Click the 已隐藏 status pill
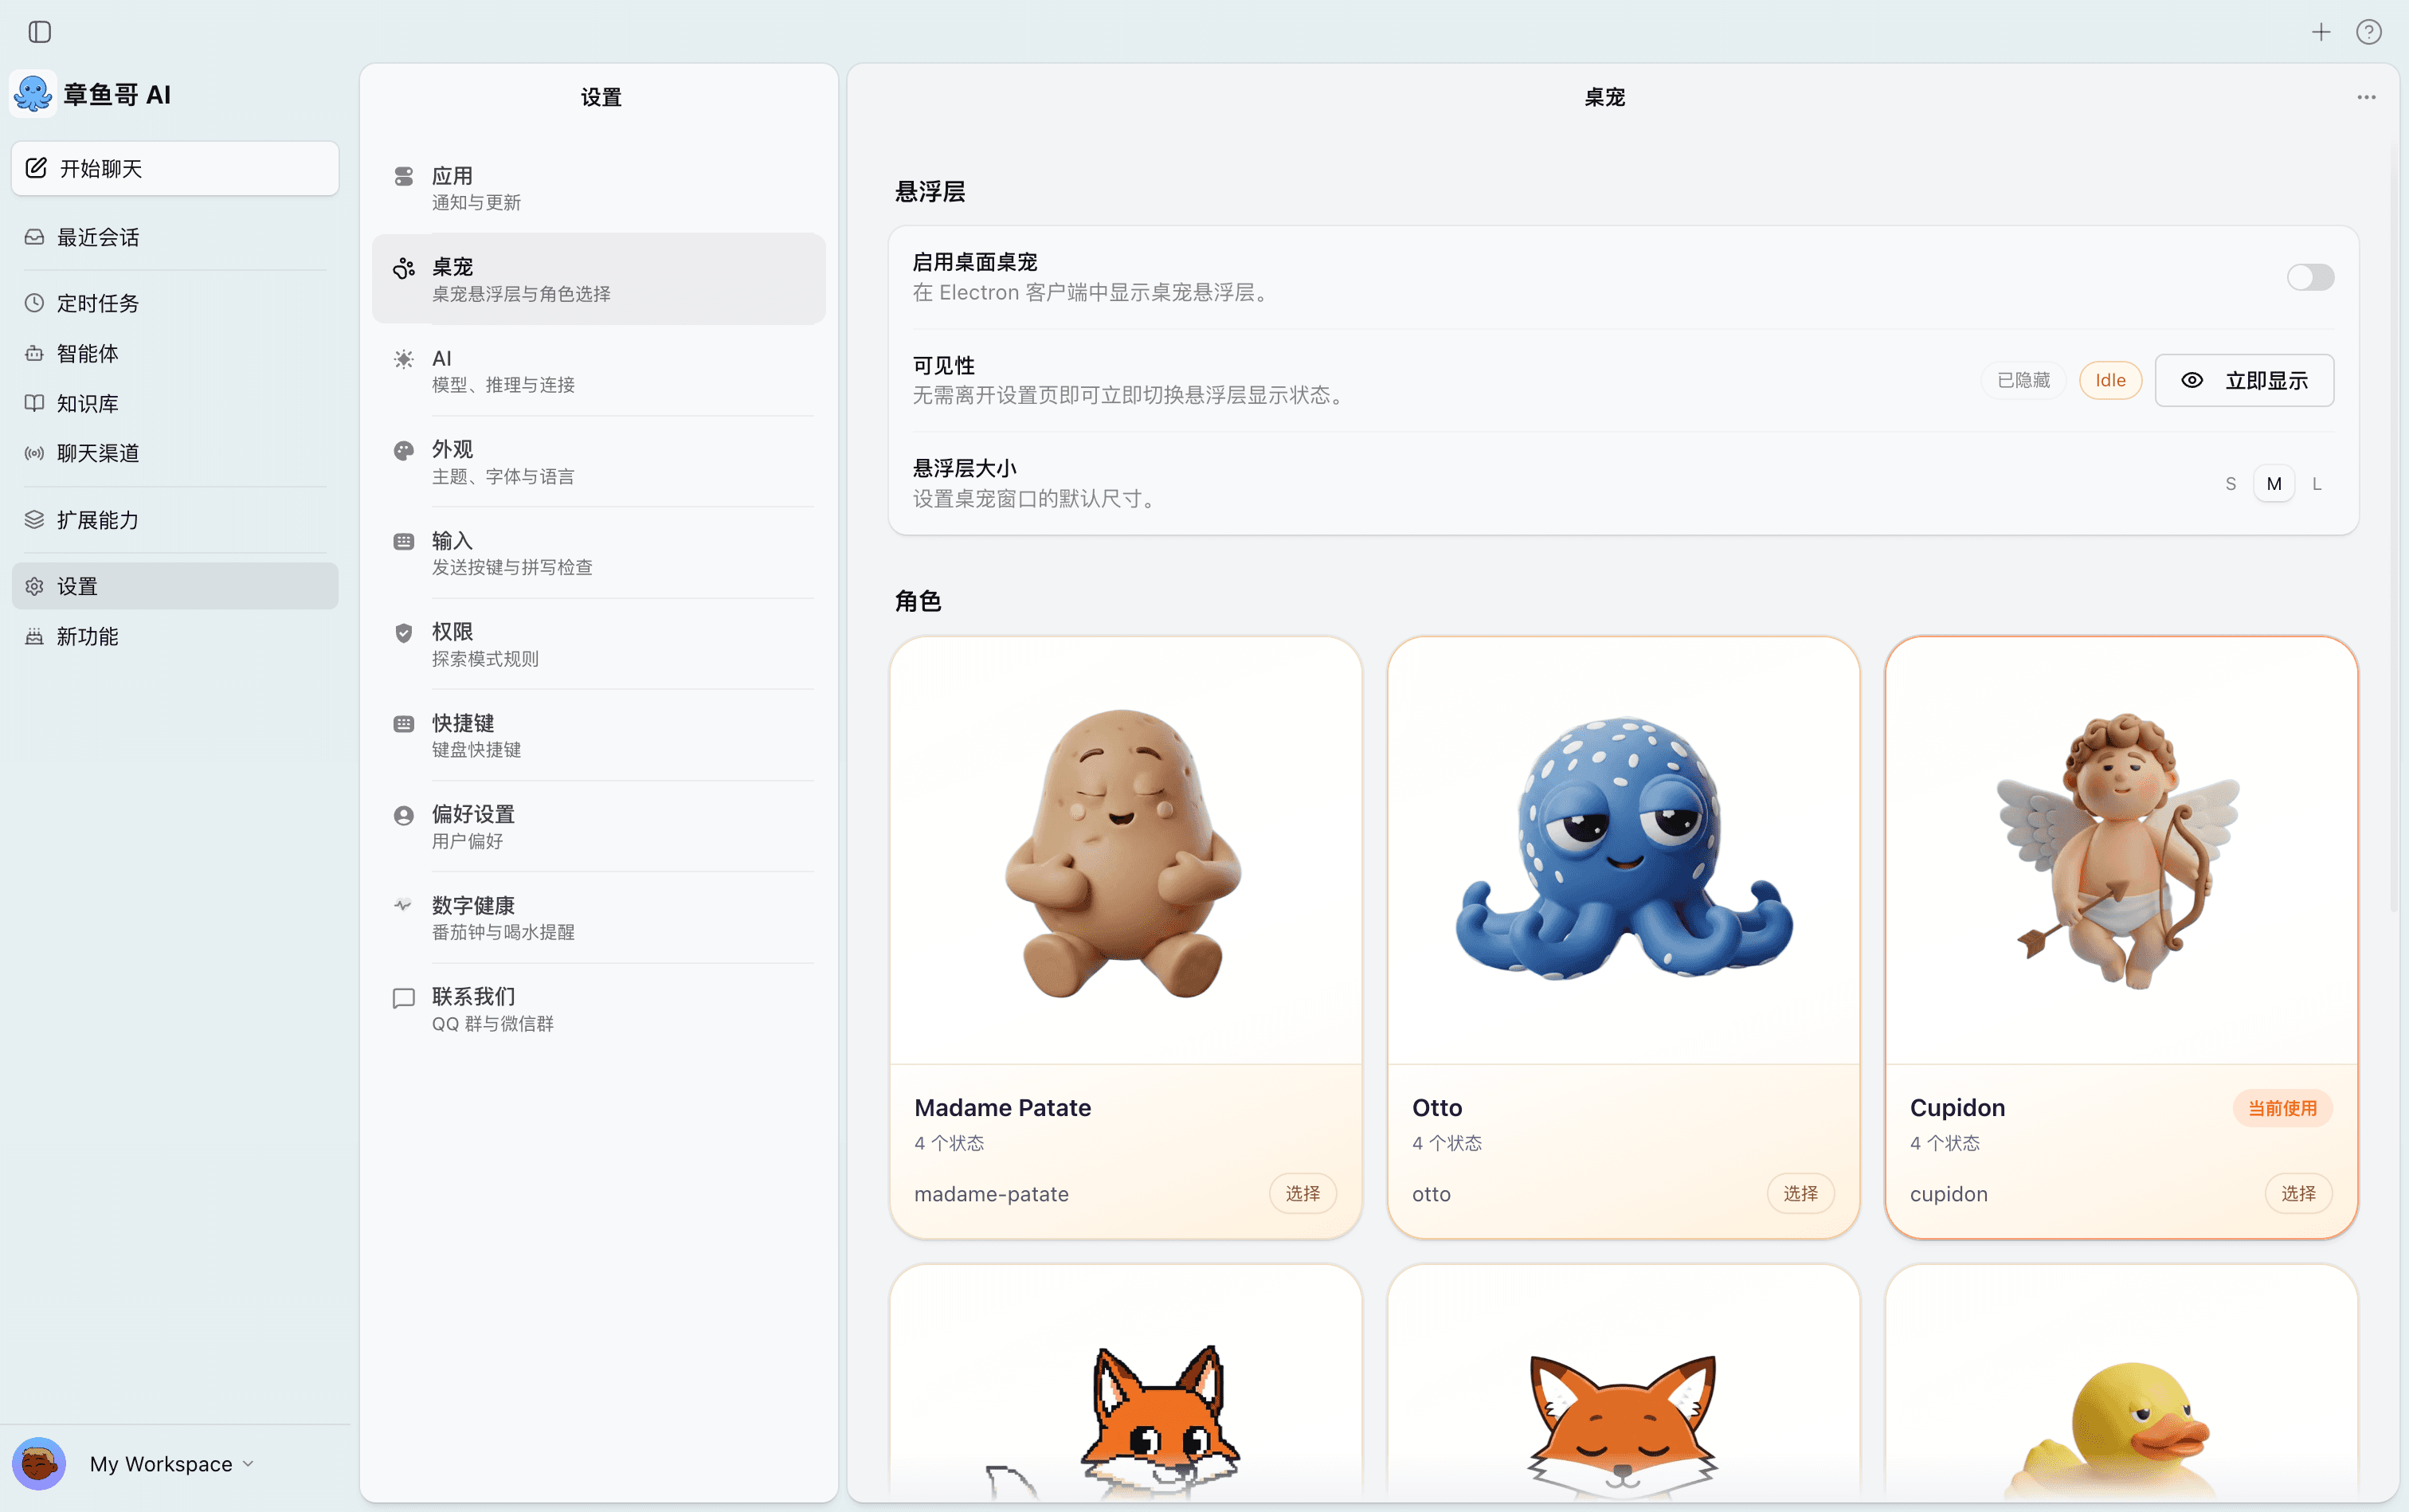2409x1512 pixels. tap(2021, 380)
